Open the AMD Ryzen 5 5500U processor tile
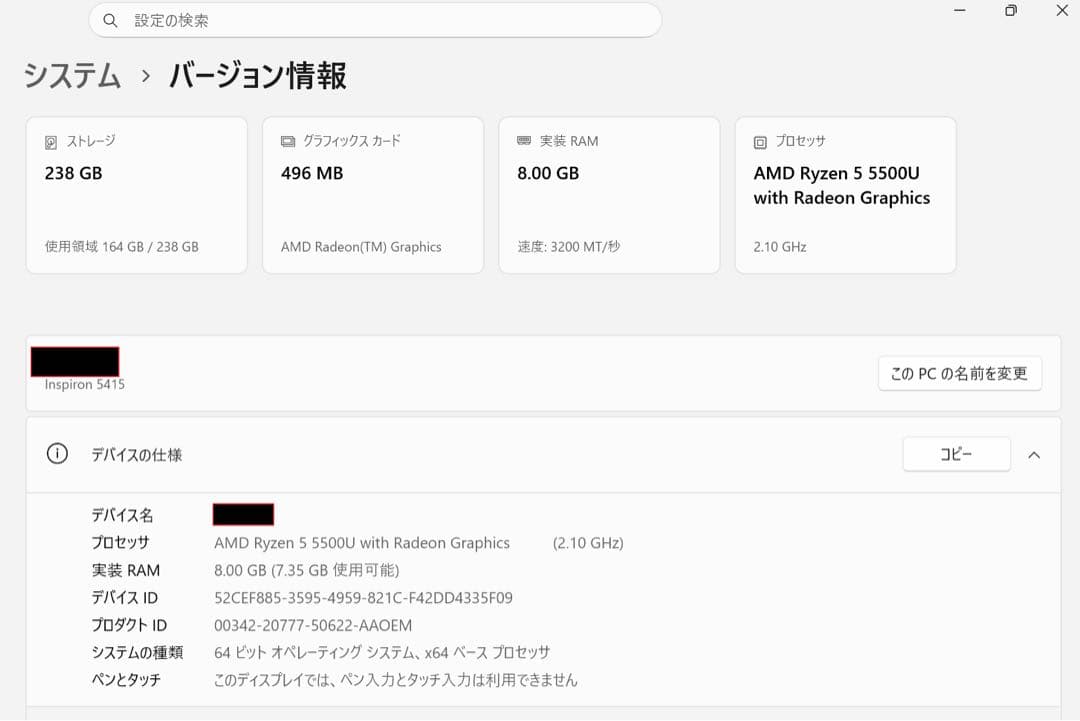The width and height of the screenshot is (1080, 721). click(x=845, y=196)
